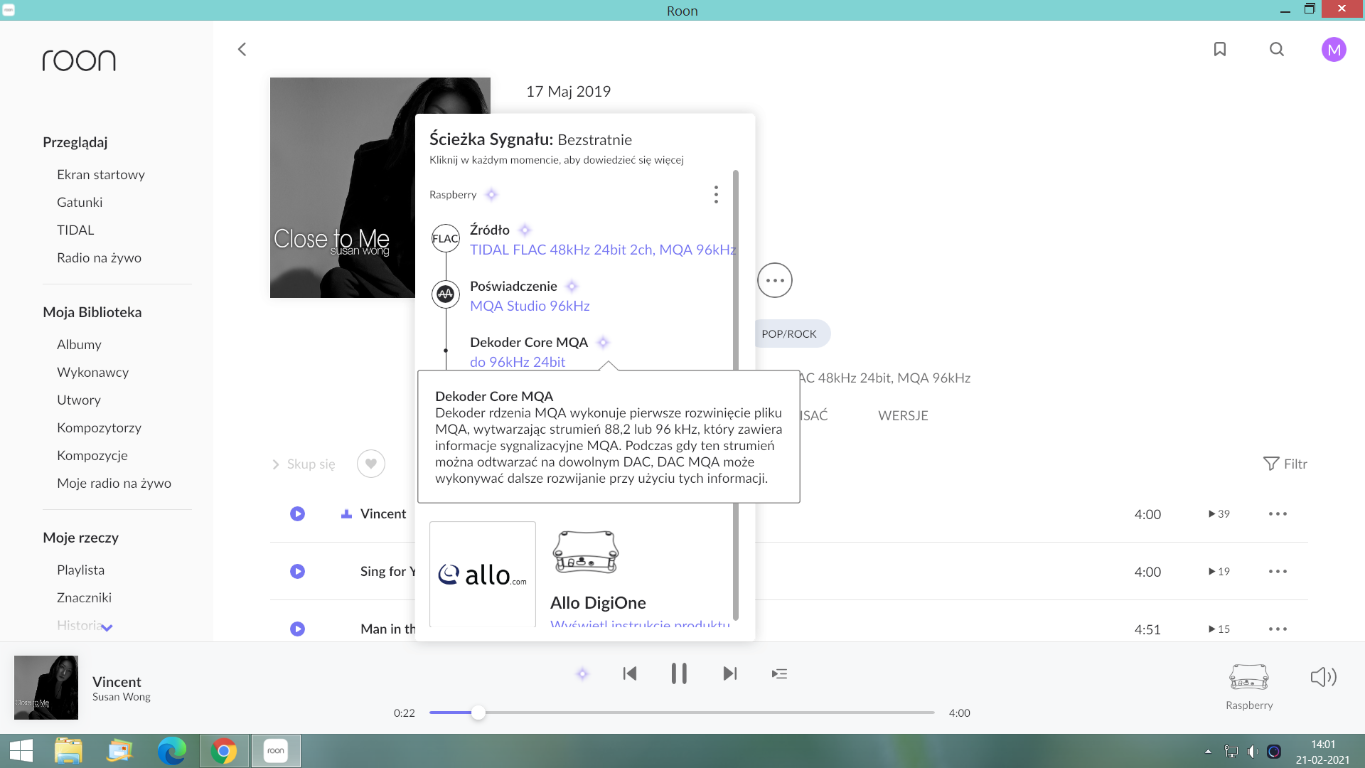
Task: Open Kompozycje in library
Action: click(92, 455)
